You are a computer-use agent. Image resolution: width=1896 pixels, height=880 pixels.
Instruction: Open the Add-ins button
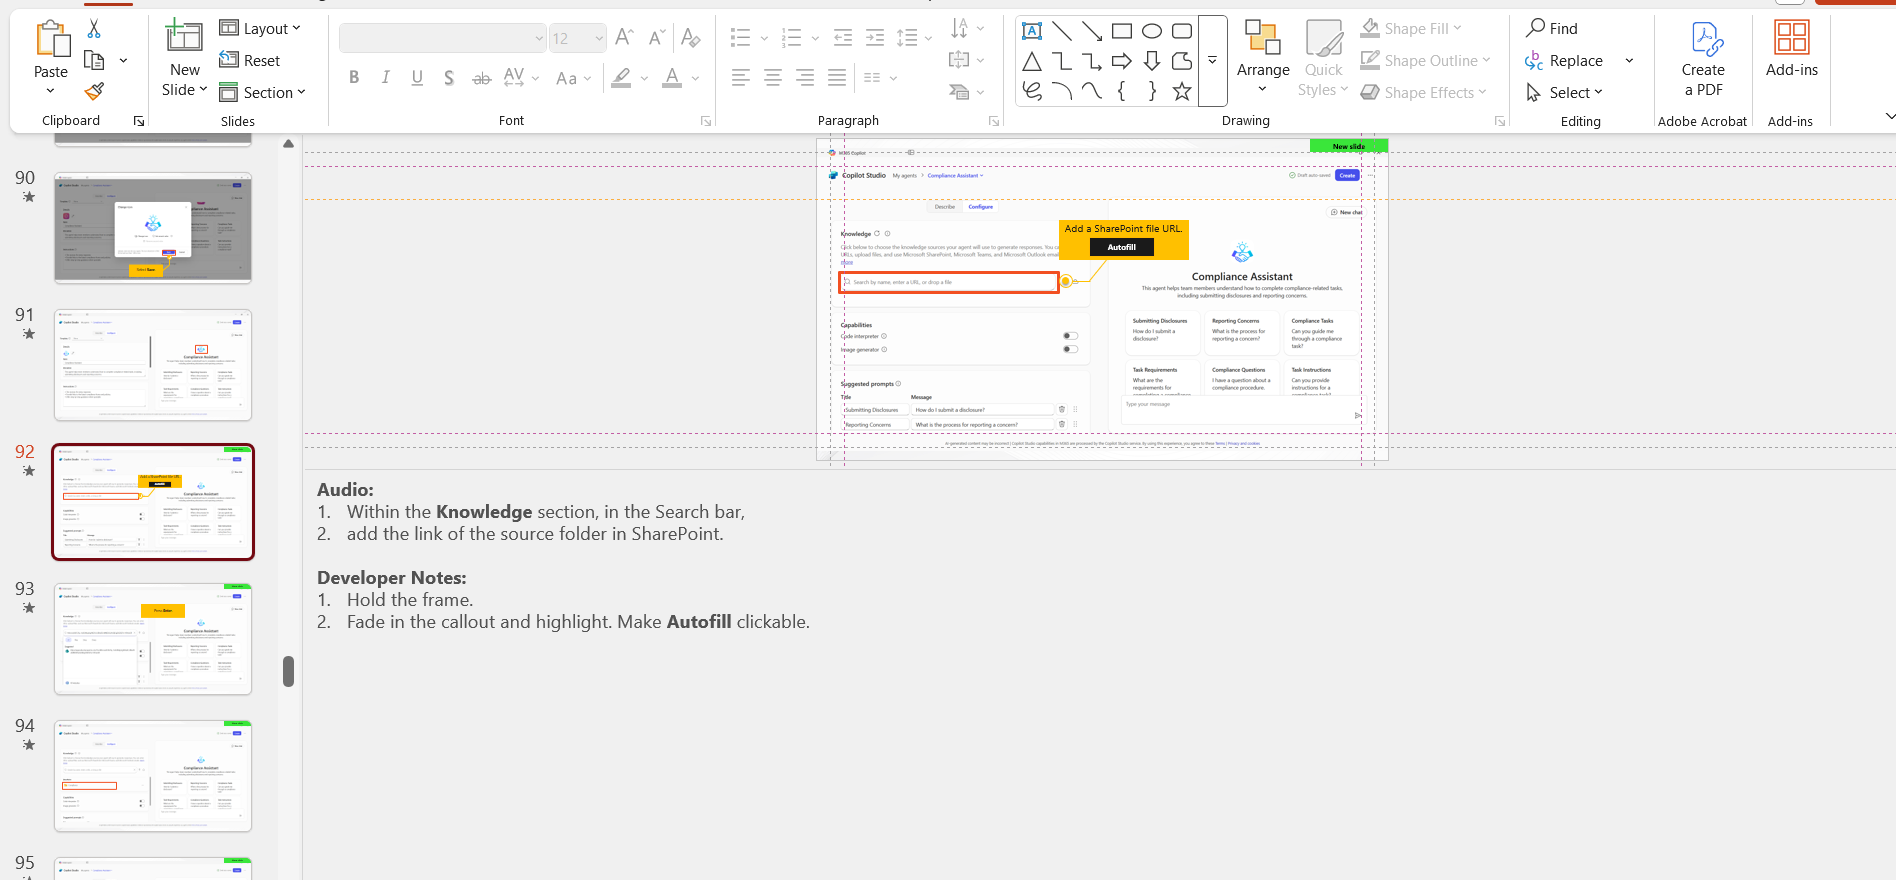pyautogui.click(x=1792, y=50)
